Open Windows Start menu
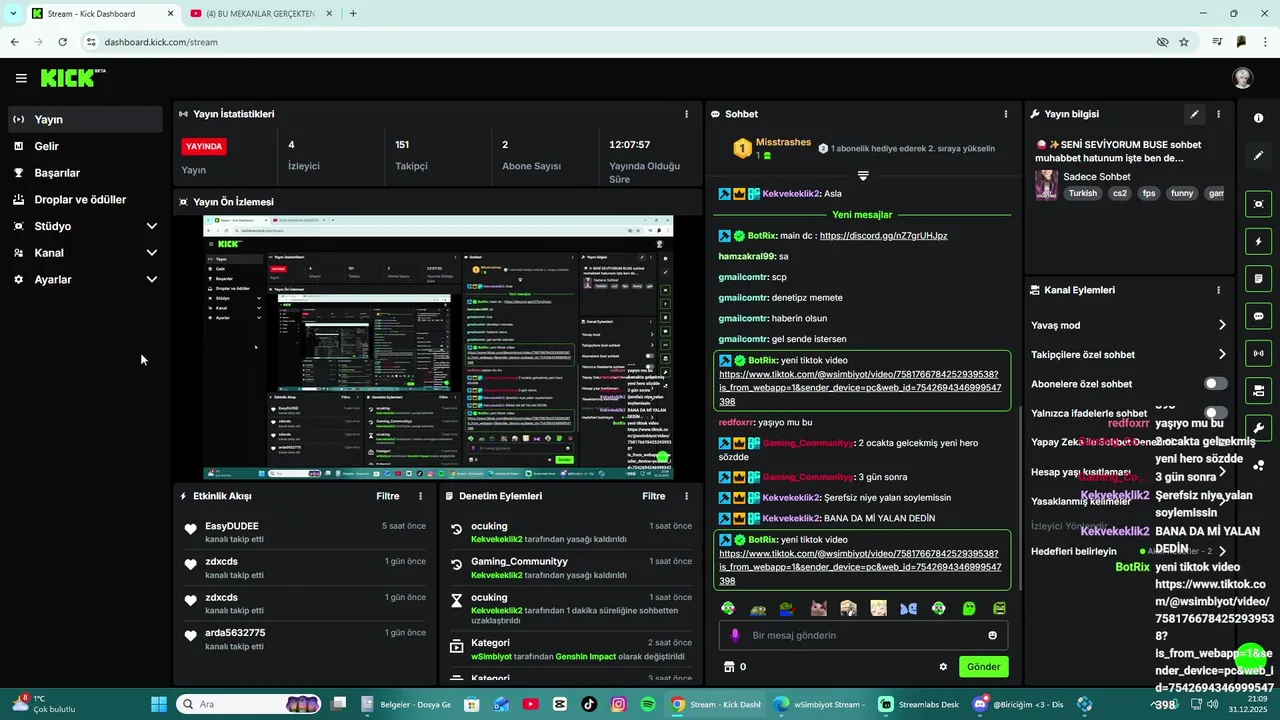The height and width of the screenshot is (720, 1280). 158,704
